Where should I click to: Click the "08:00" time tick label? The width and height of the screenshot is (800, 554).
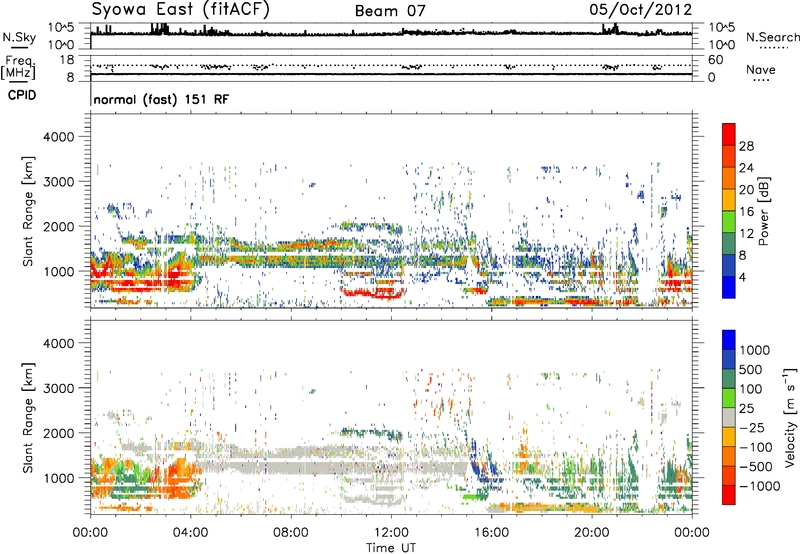click(291, 533)
